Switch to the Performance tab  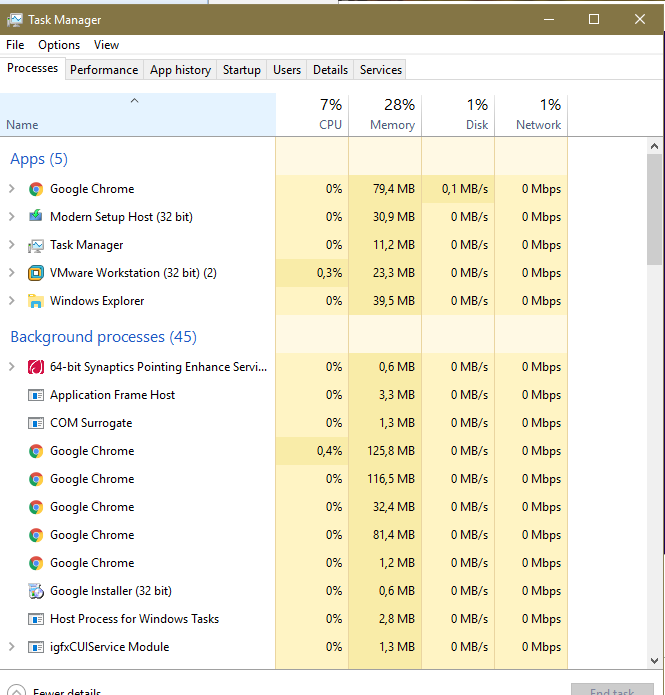(104, 70)
